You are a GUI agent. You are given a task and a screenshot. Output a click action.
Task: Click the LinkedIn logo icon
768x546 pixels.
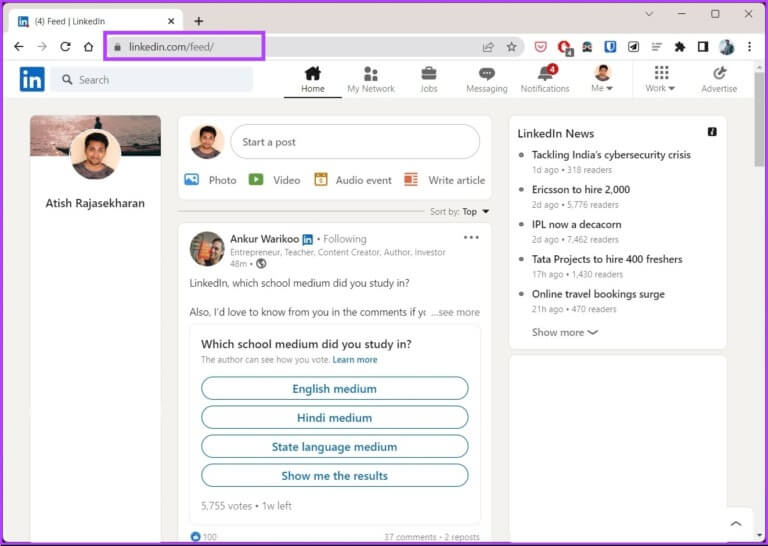(32, 79)
